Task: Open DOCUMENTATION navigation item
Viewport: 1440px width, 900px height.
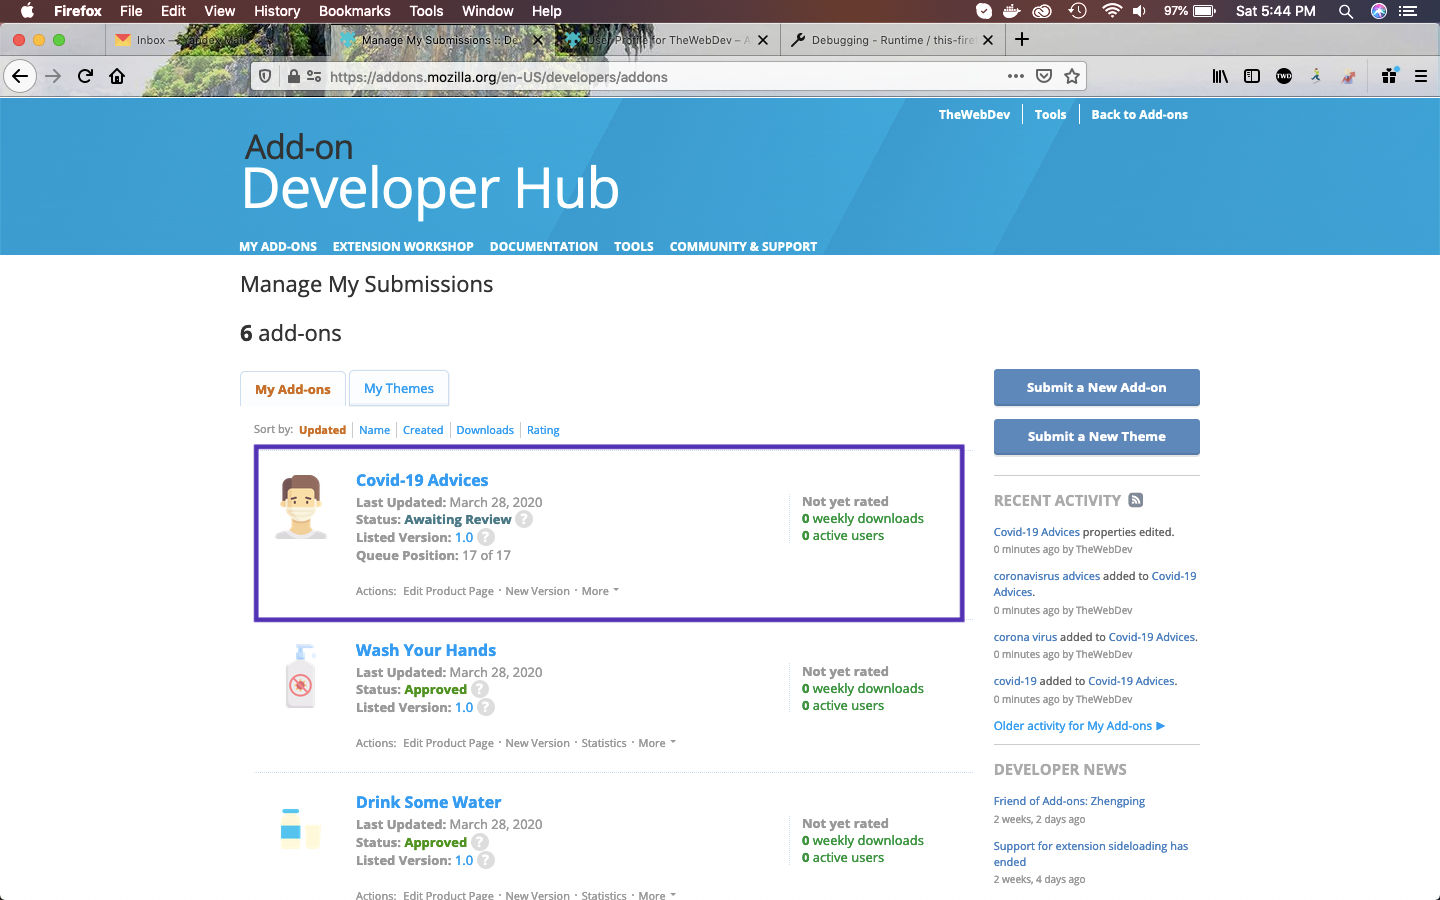Action: click(x=544, y=246)
